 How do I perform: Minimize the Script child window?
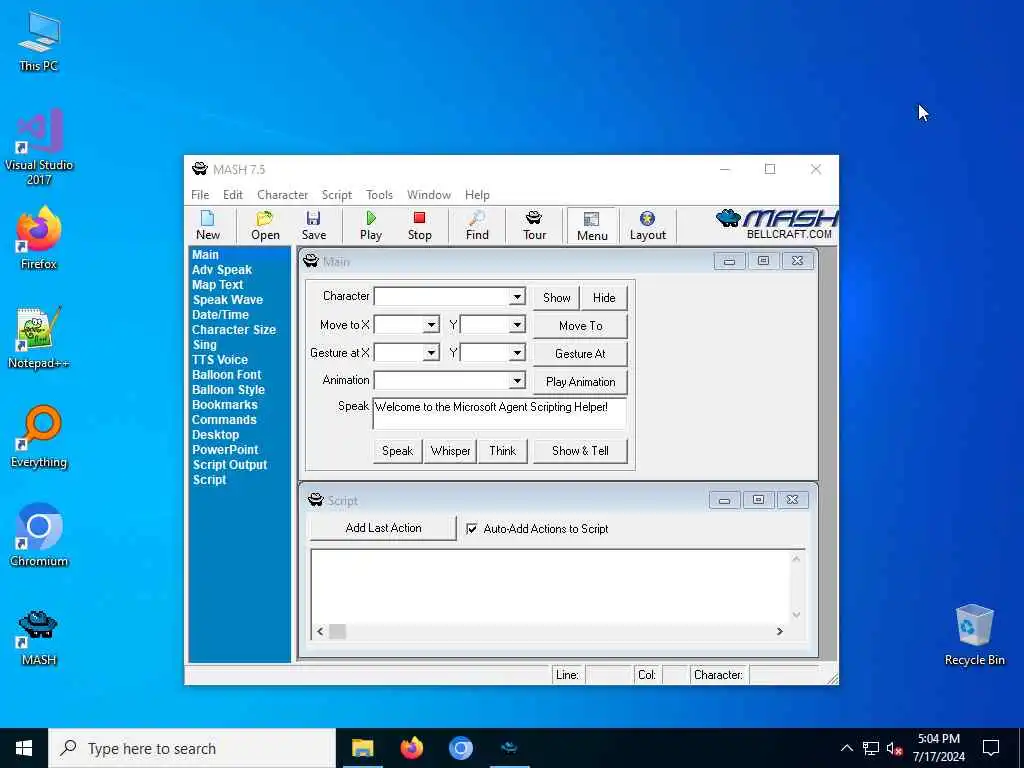pyautogui.click(x=724, y=500)
